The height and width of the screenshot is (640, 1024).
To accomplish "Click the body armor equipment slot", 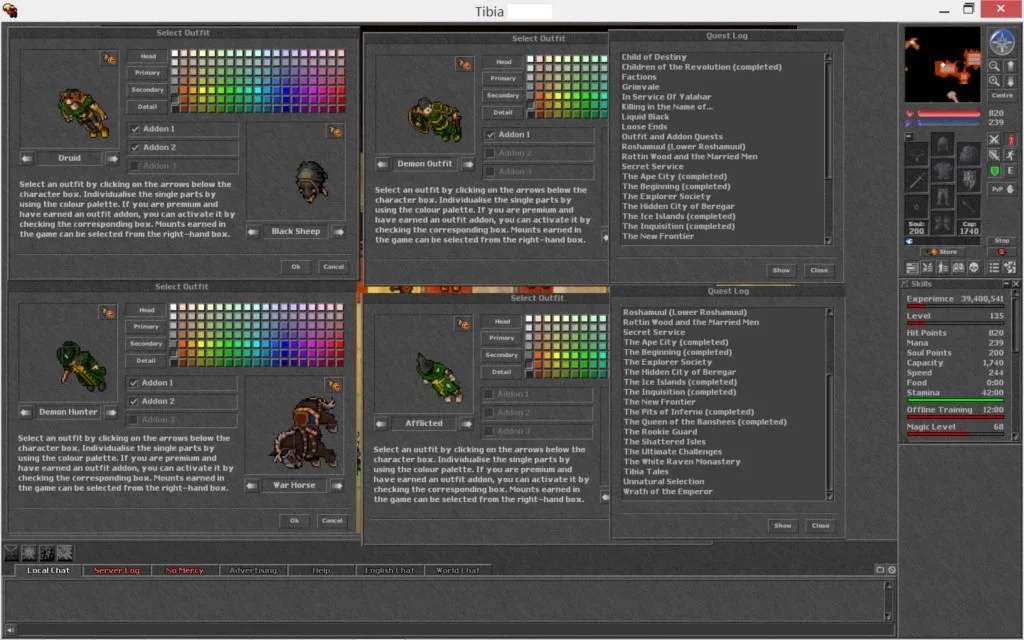I will (x=942, y=170).
